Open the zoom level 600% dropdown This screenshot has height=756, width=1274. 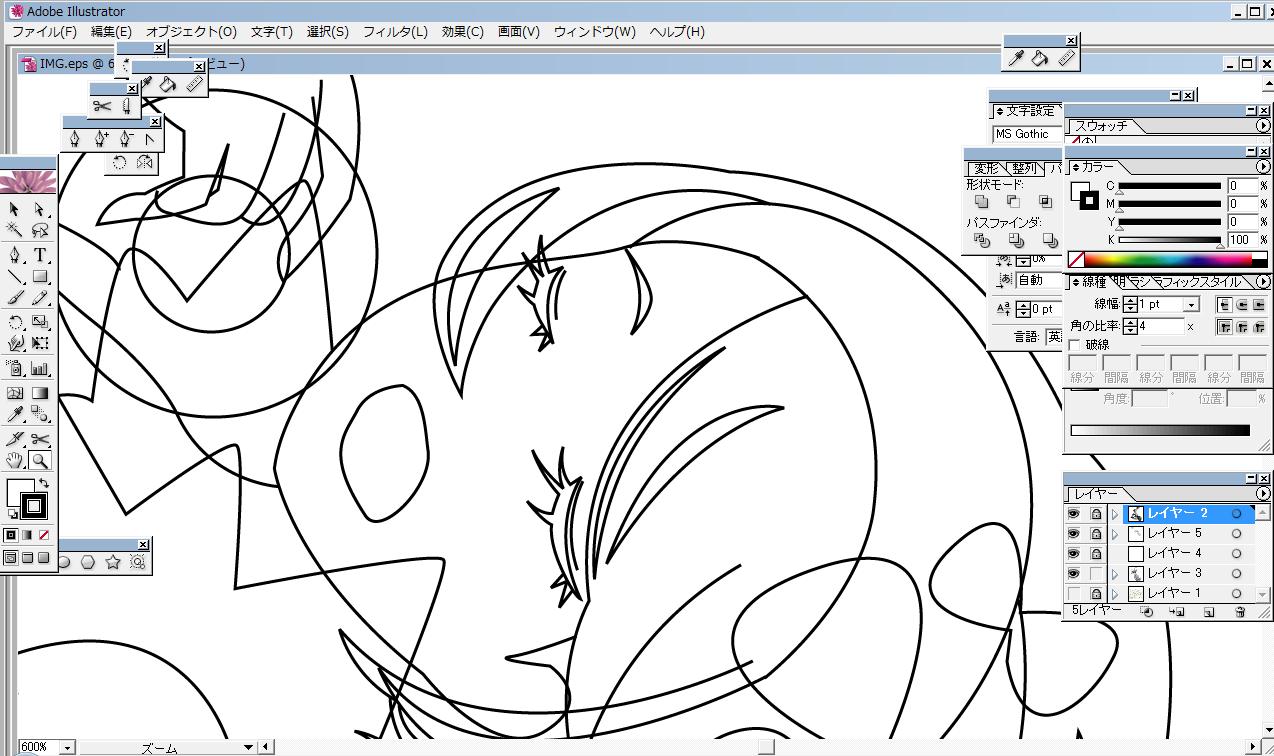click(67, 747)
